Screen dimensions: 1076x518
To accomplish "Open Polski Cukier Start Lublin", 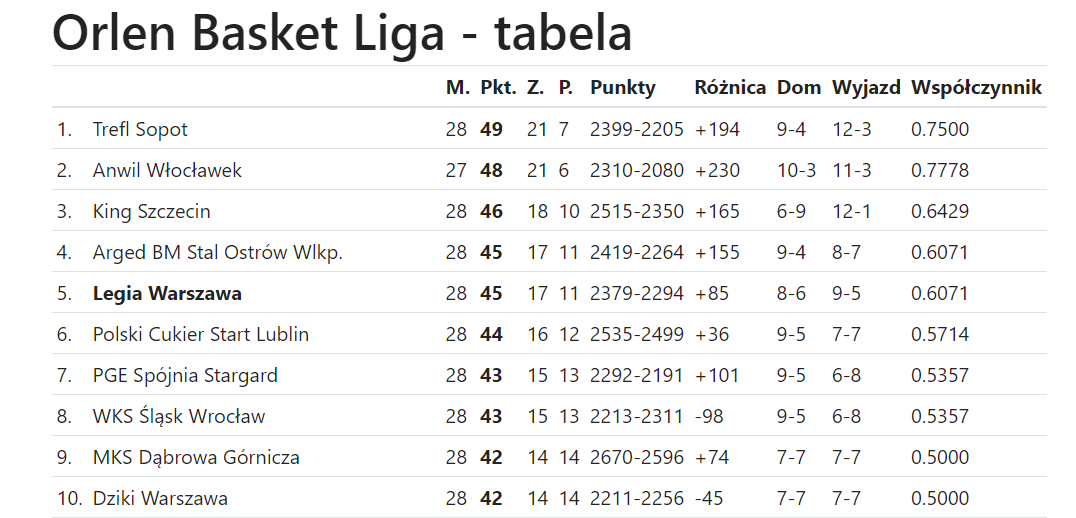I will (x=200, y=334).
